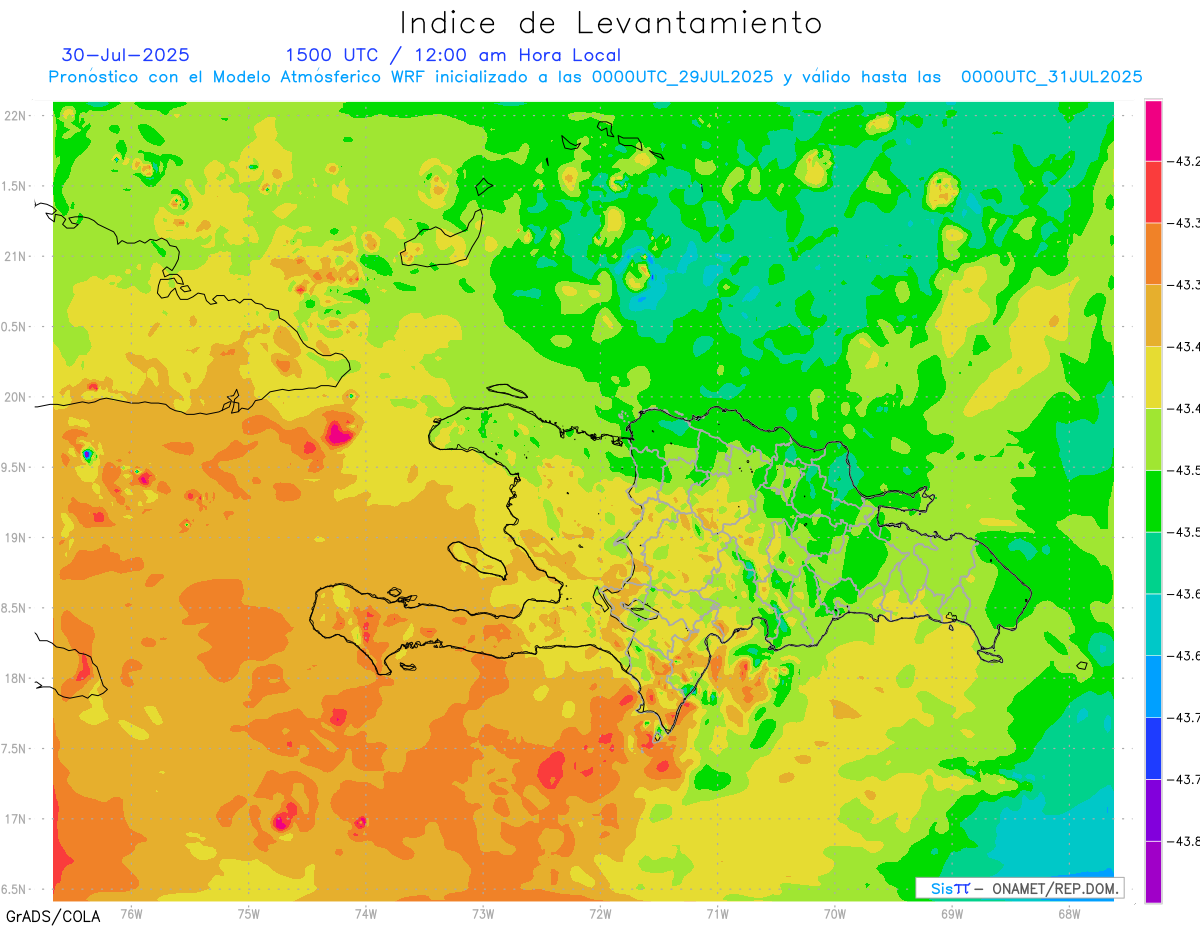Click the magenta swatch atop the color scale
Viewport: 1200px width, 927px height.
(1153, 131)
